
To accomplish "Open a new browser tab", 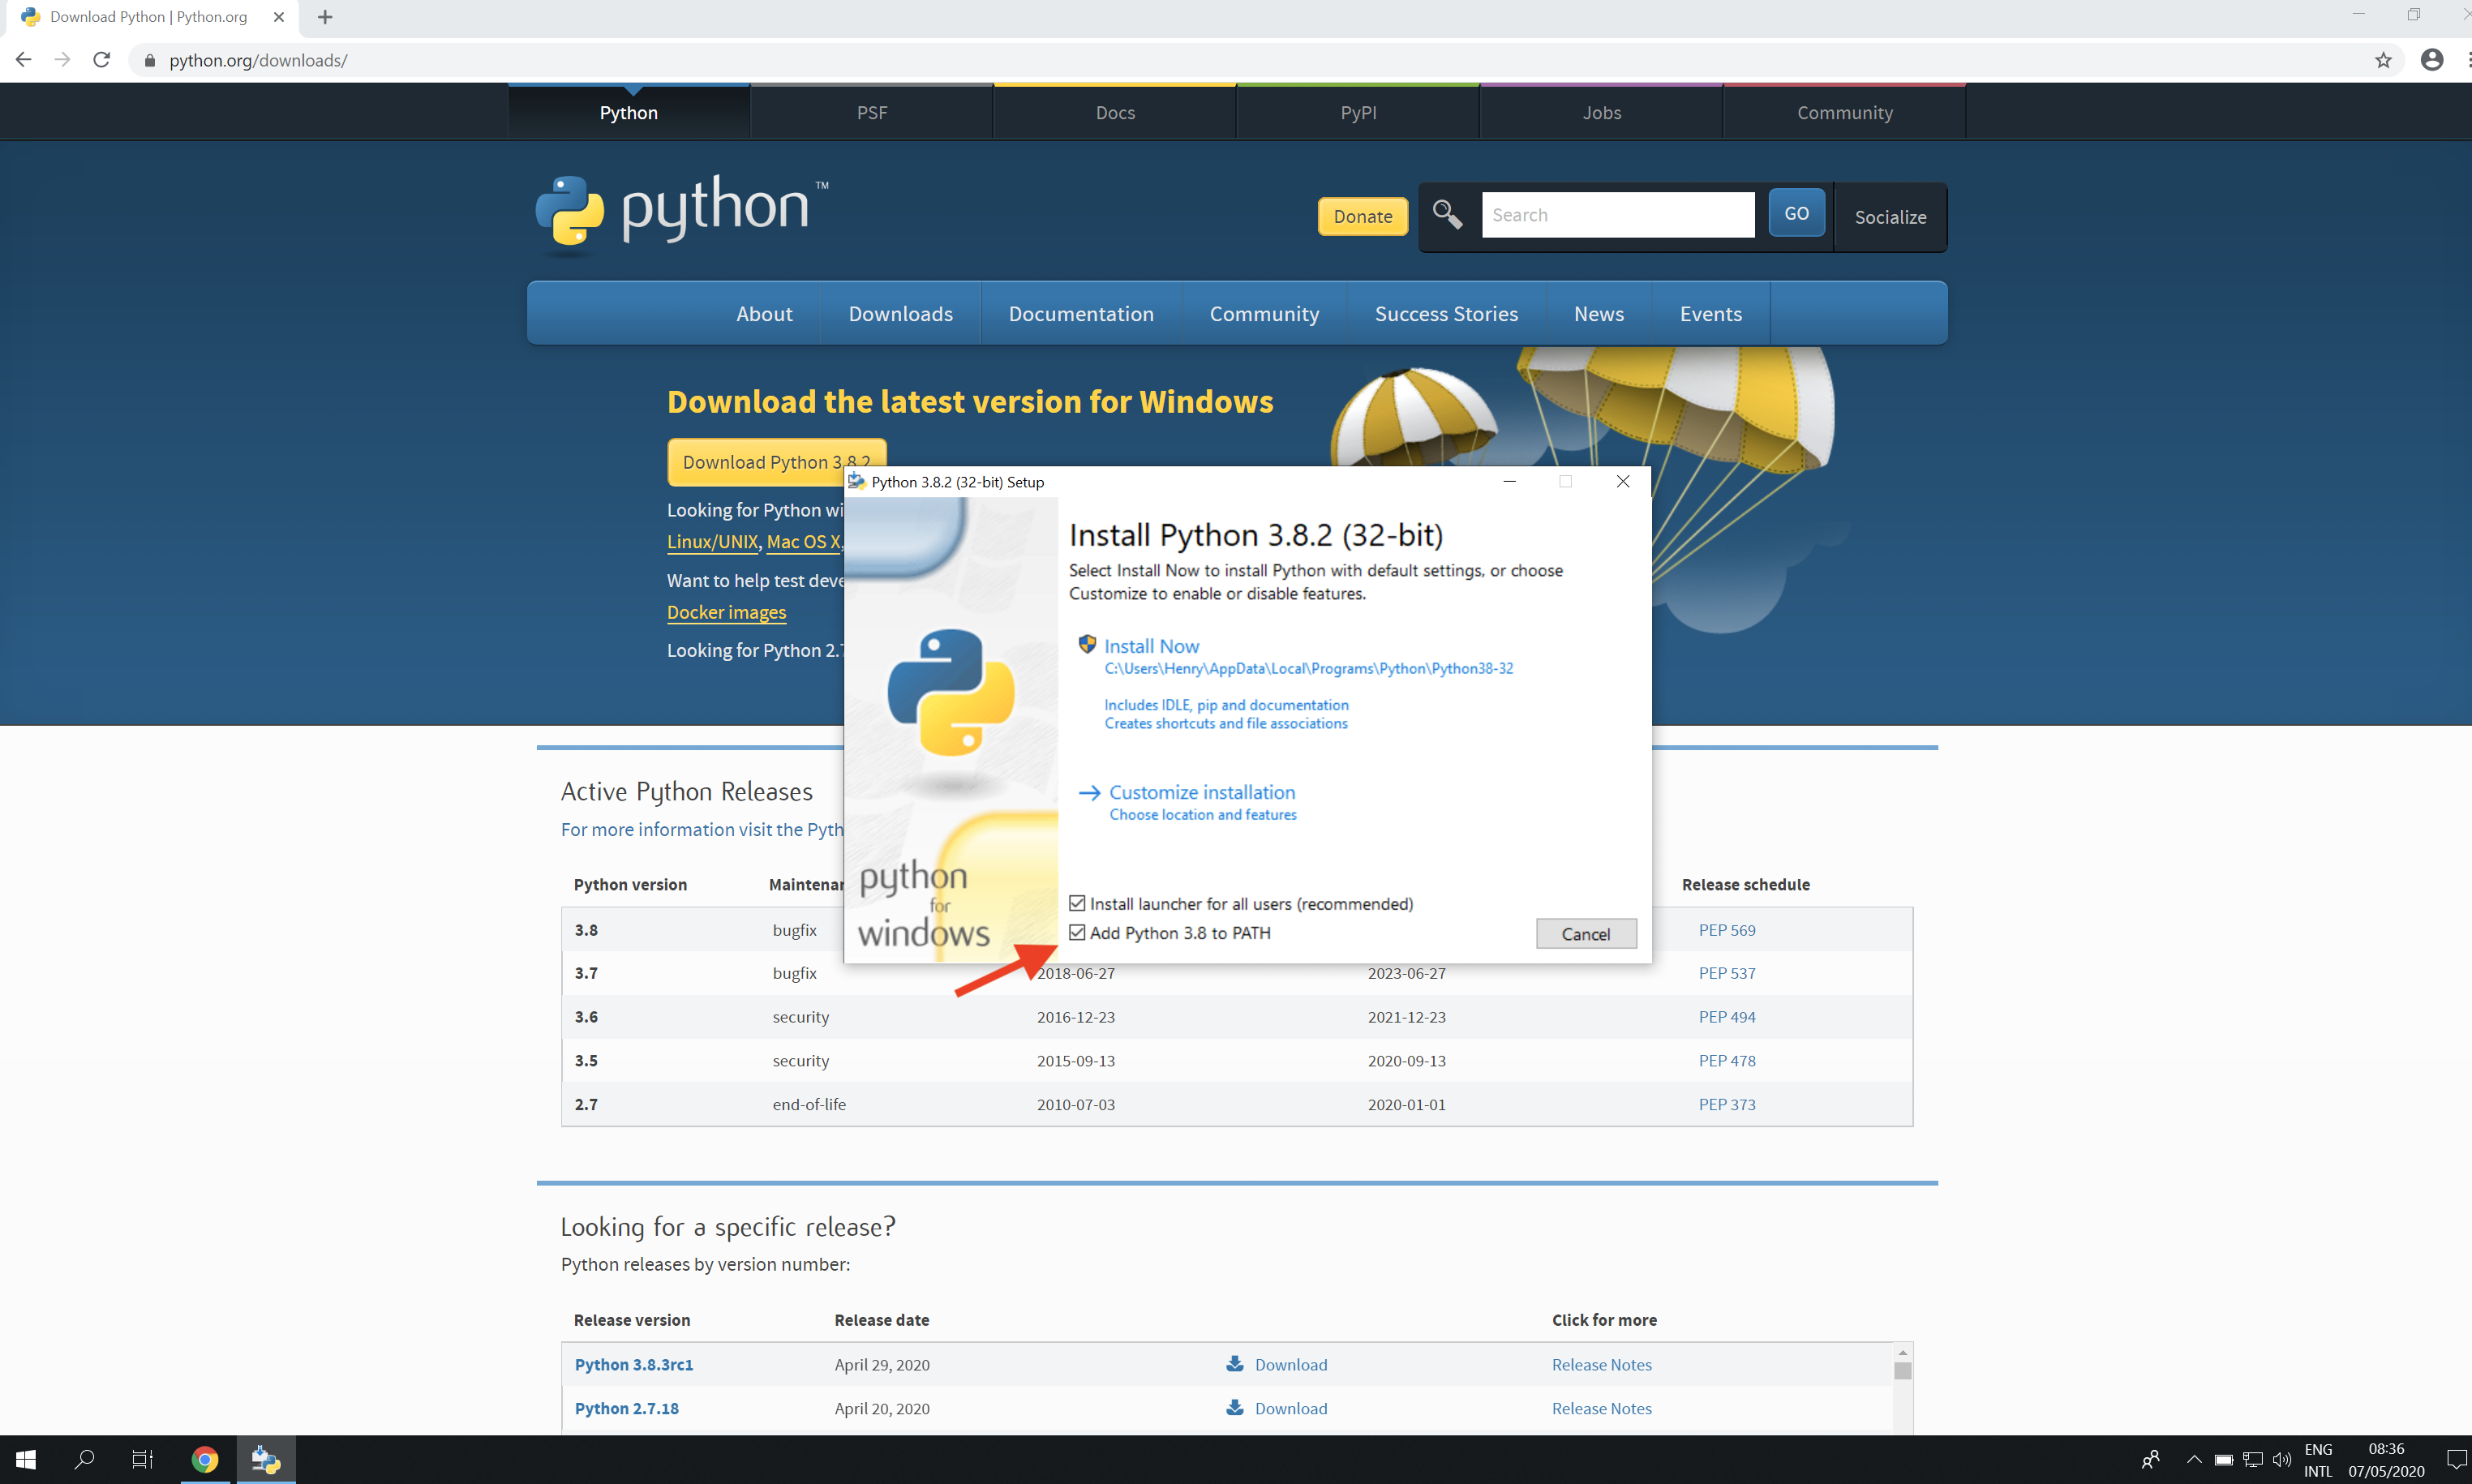I will pyautogui.click(x=324, y=17).
